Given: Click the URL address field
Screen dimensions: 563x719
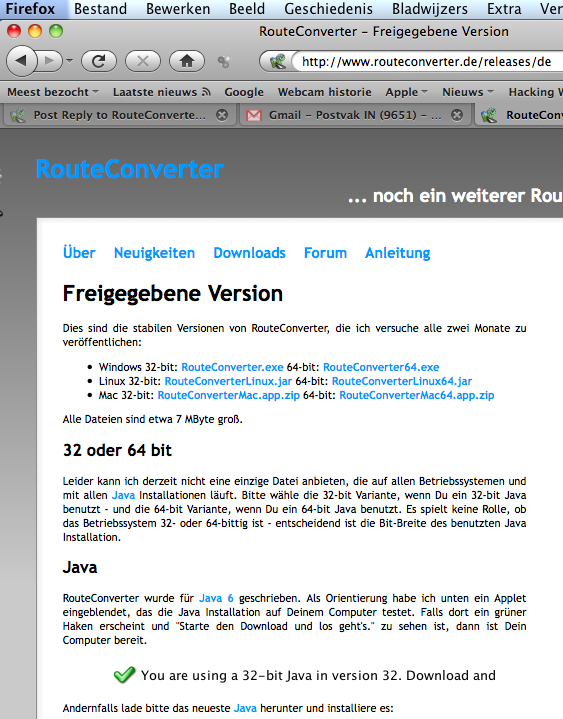Looking at the screenshot, I should click(426, 61).
